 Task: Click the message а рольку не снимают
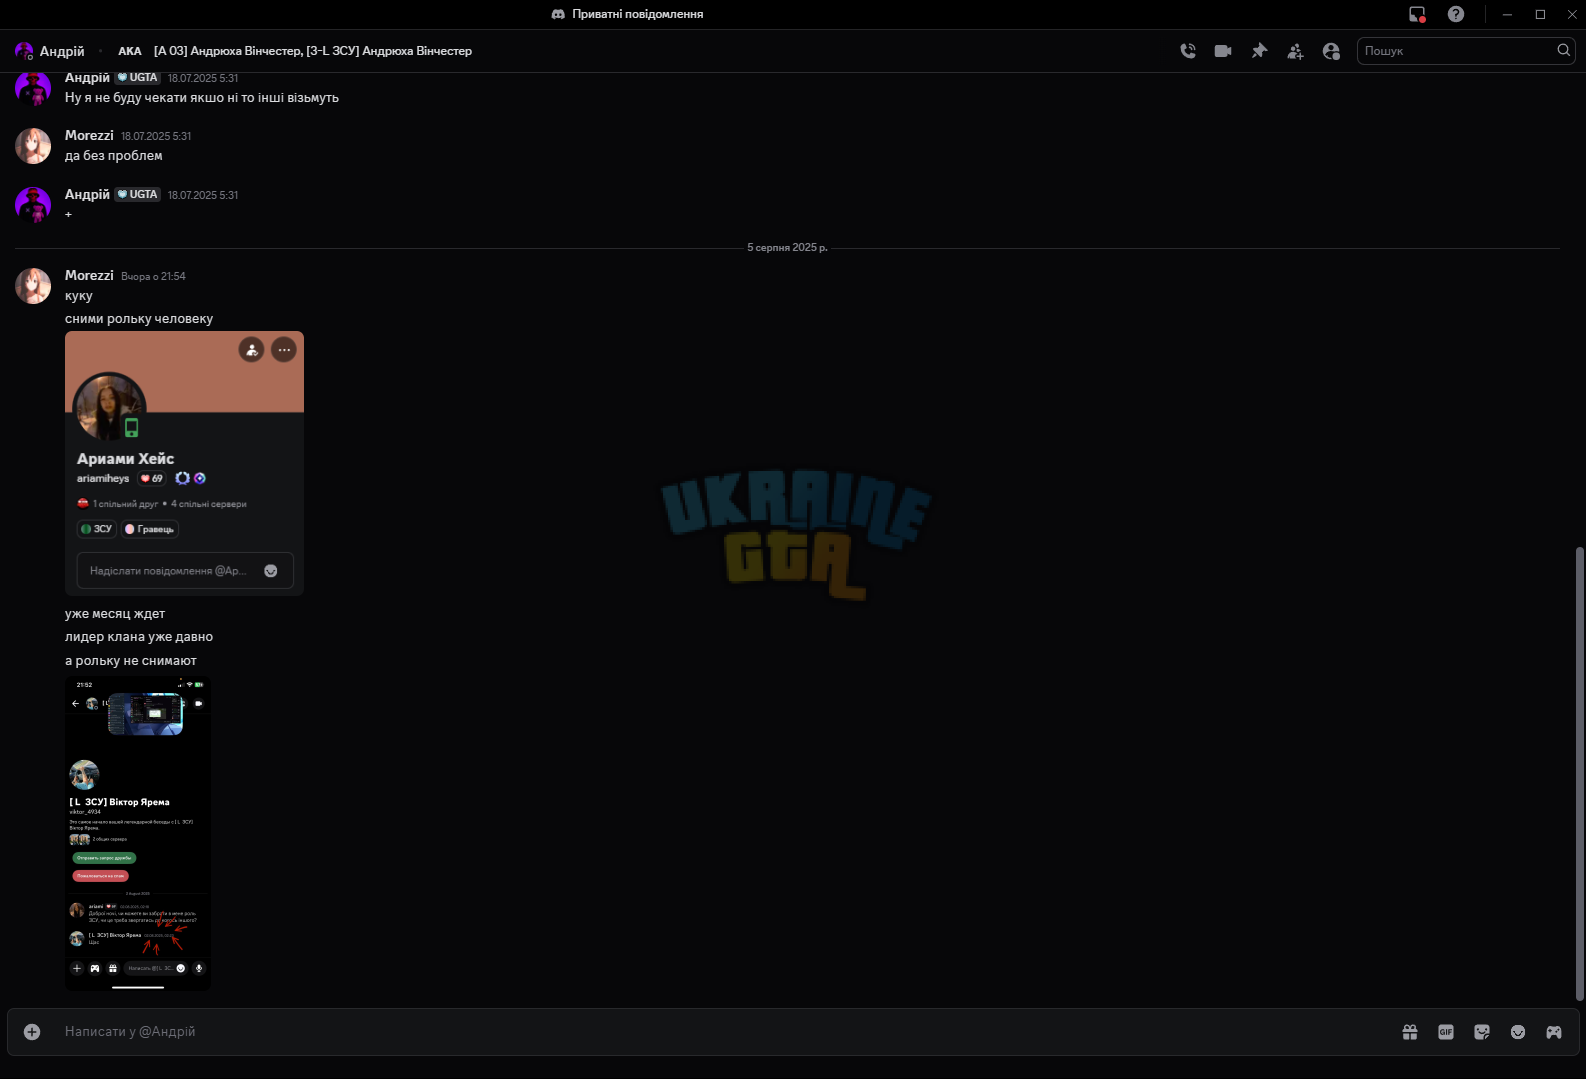(x=131, y=661)
